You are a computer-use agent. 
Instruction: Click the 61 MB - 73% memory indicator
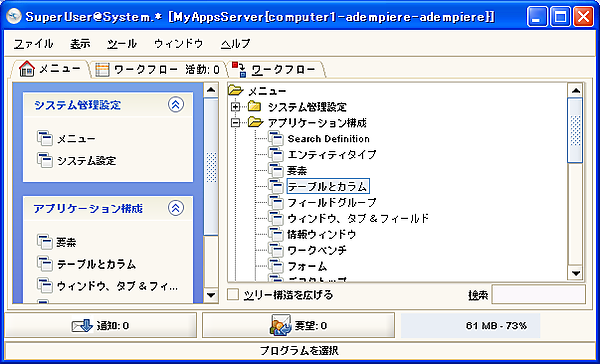click(x=471, y=325)
